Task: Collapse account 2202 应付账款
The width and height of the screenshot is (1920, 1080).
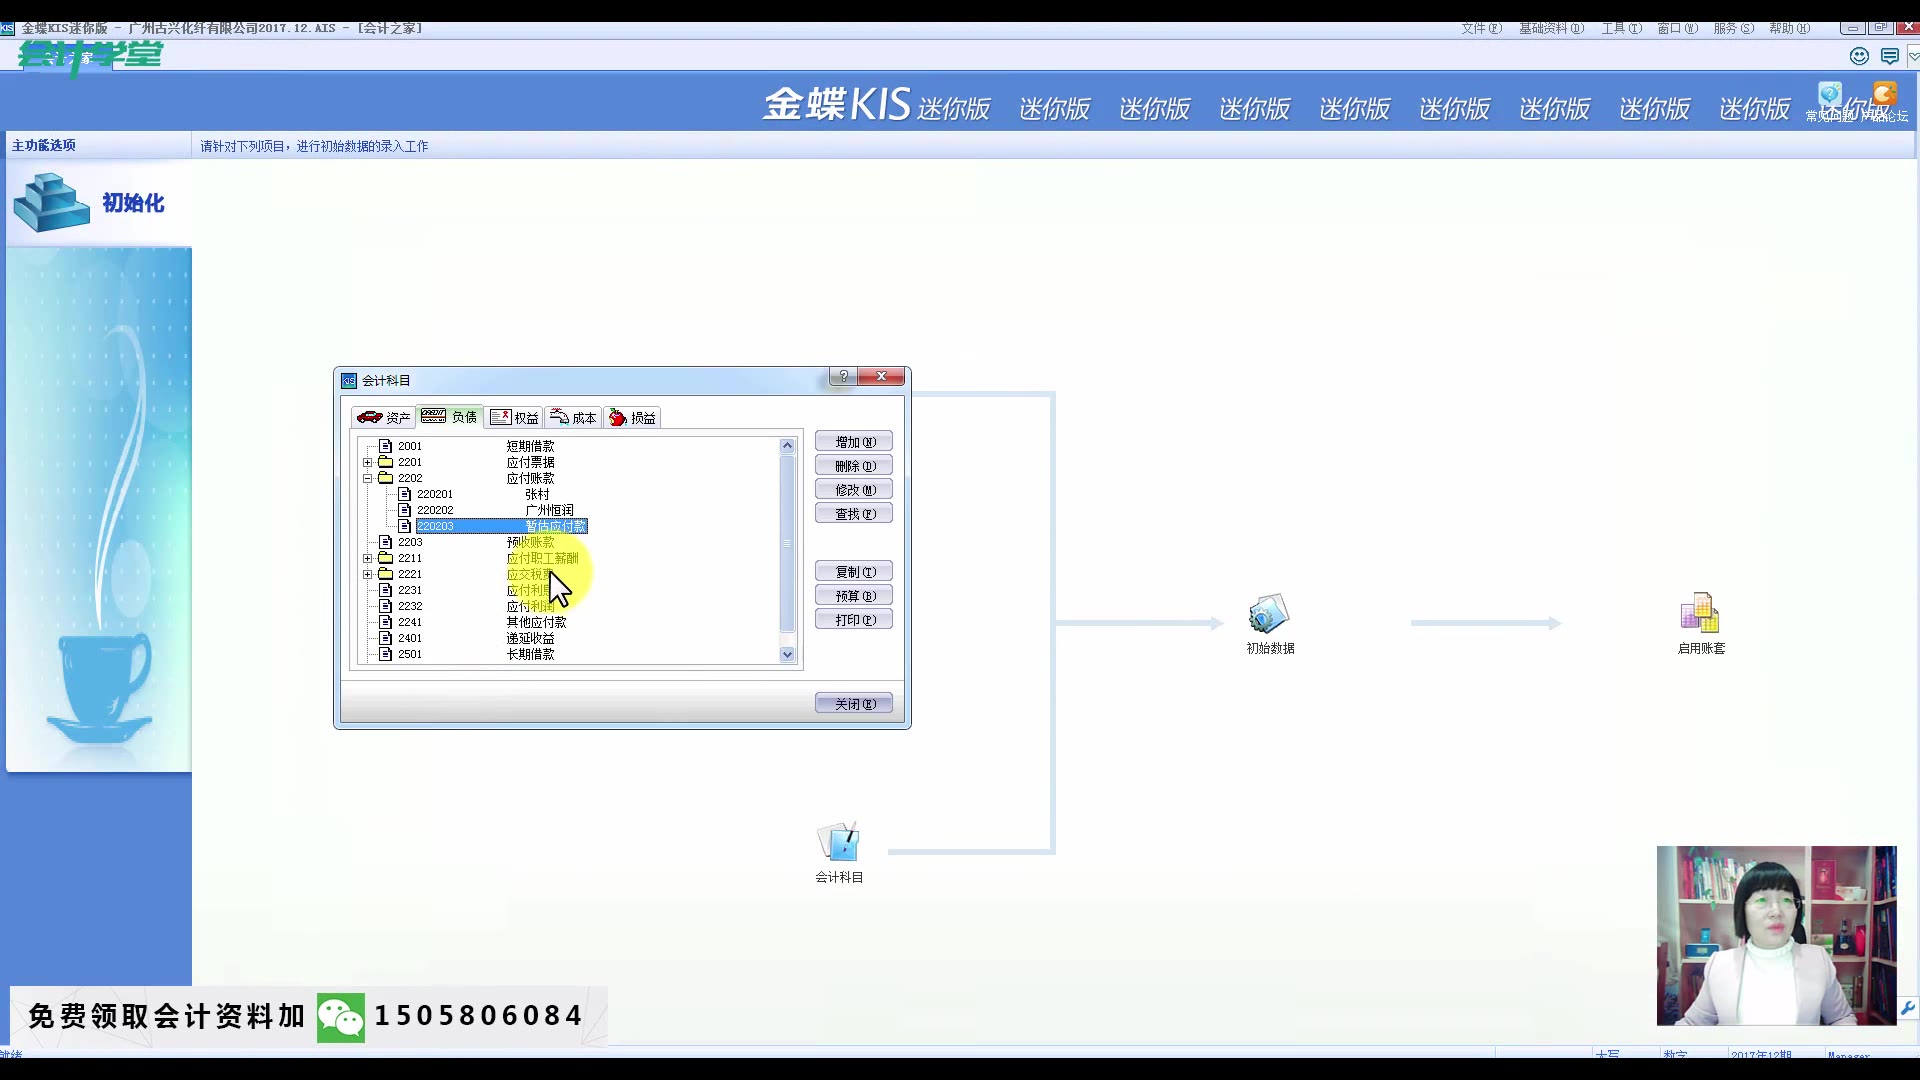Action: click(367, 478)
